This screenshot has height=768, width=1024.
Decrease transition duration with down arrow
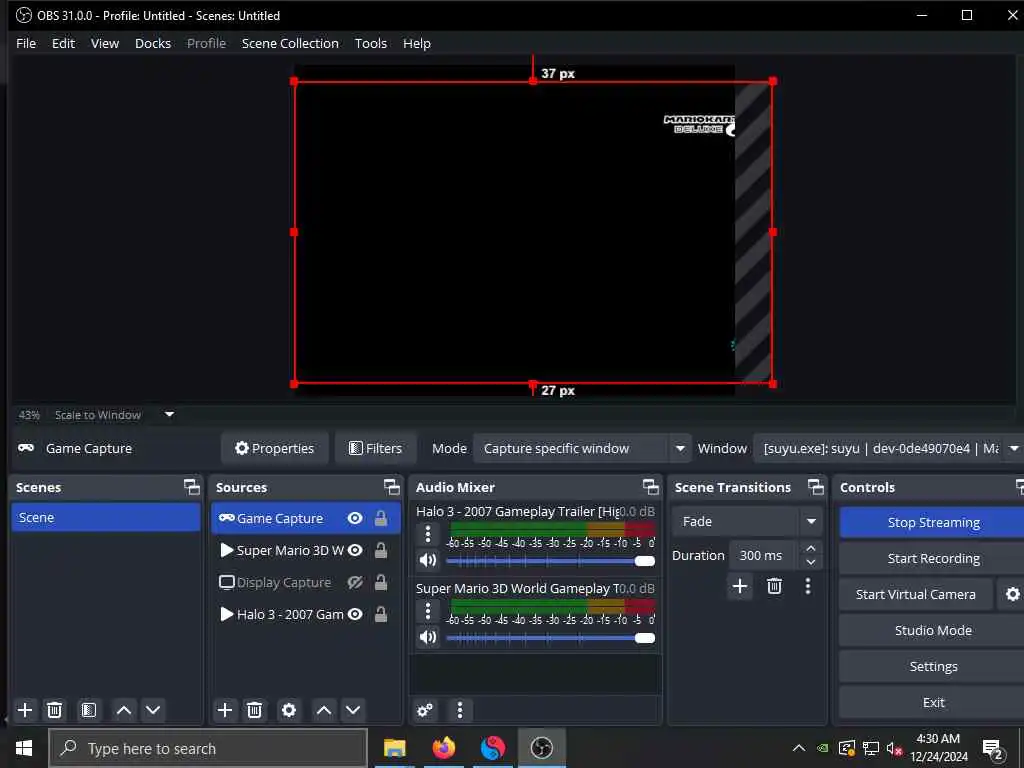(x=810, y=562)
